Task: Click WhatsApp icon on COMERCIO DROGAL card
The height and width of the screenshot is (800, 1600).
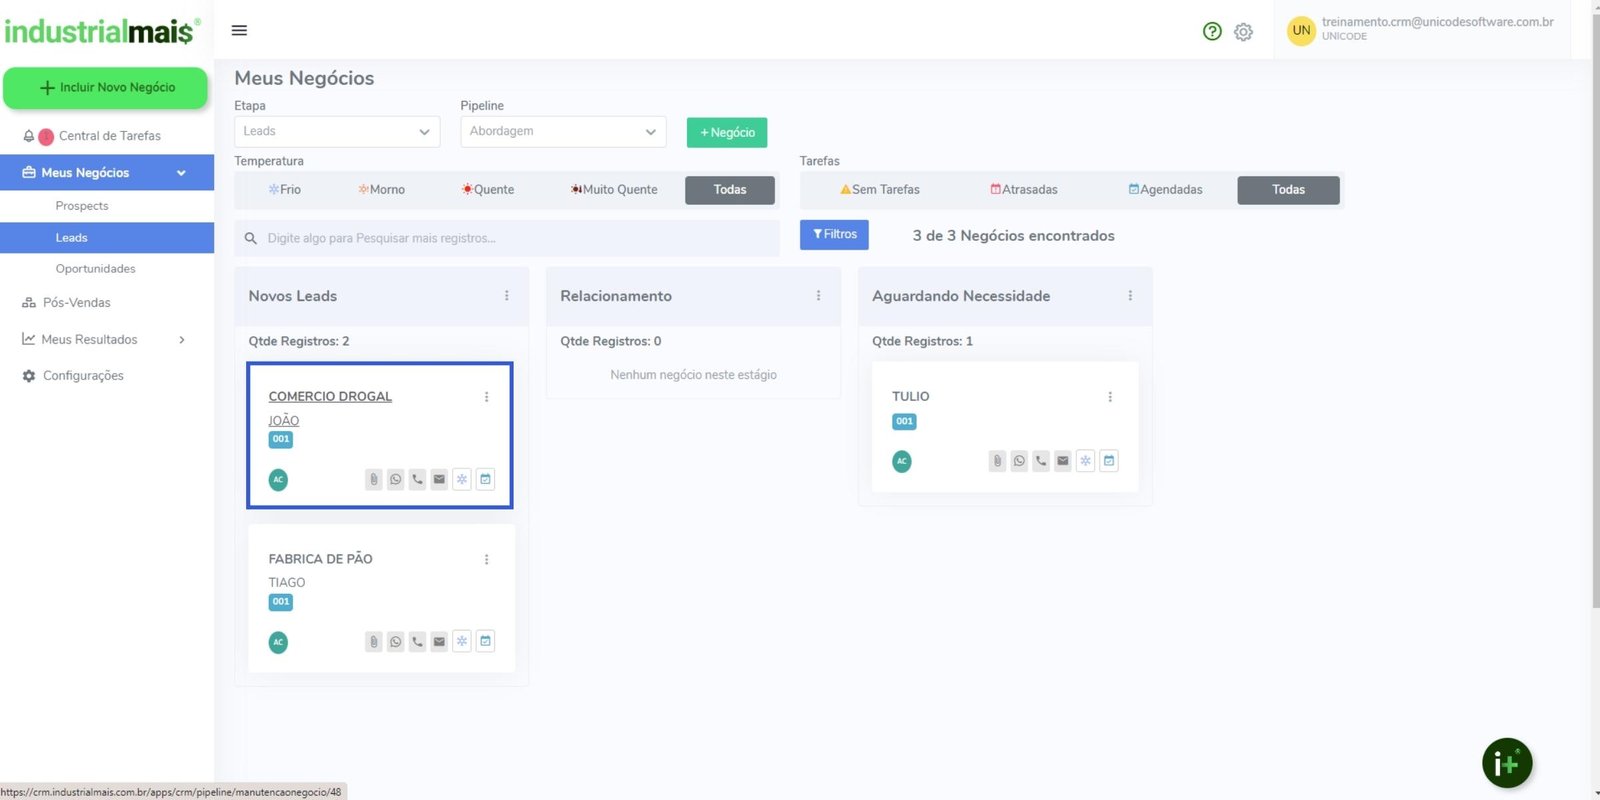Action: [x=396, y=479]
